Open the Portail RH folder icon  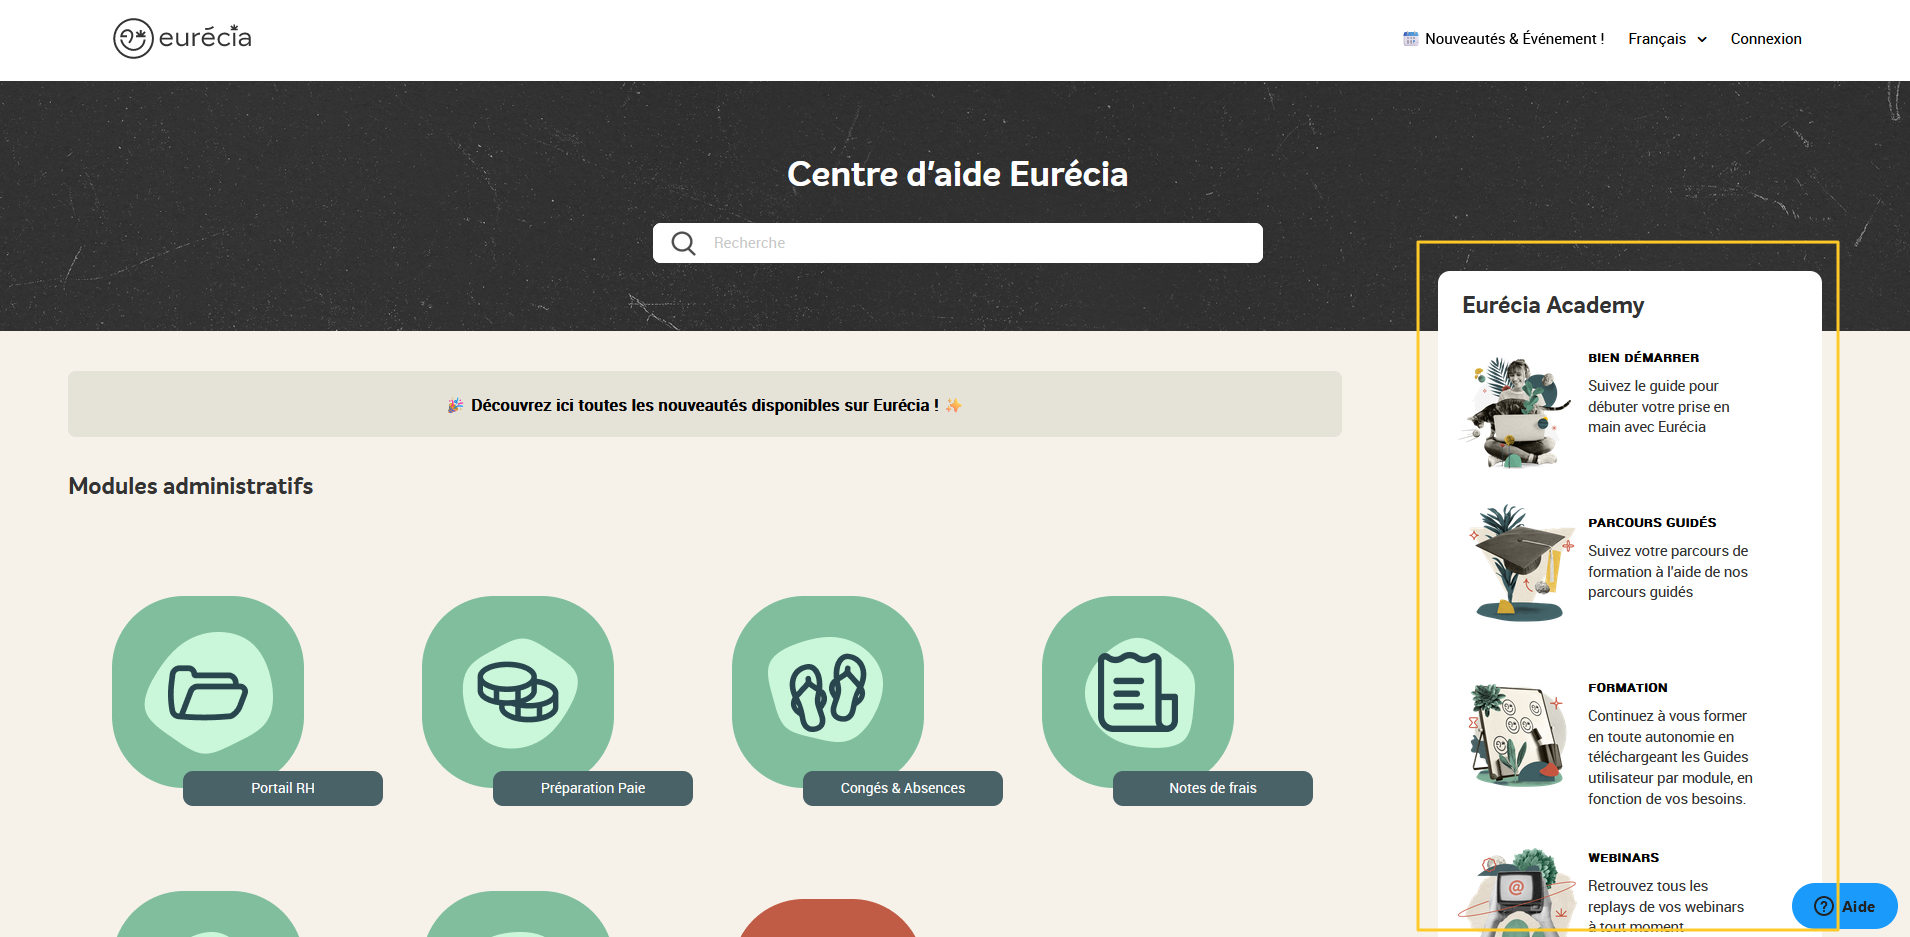click(x=208, y=691)
